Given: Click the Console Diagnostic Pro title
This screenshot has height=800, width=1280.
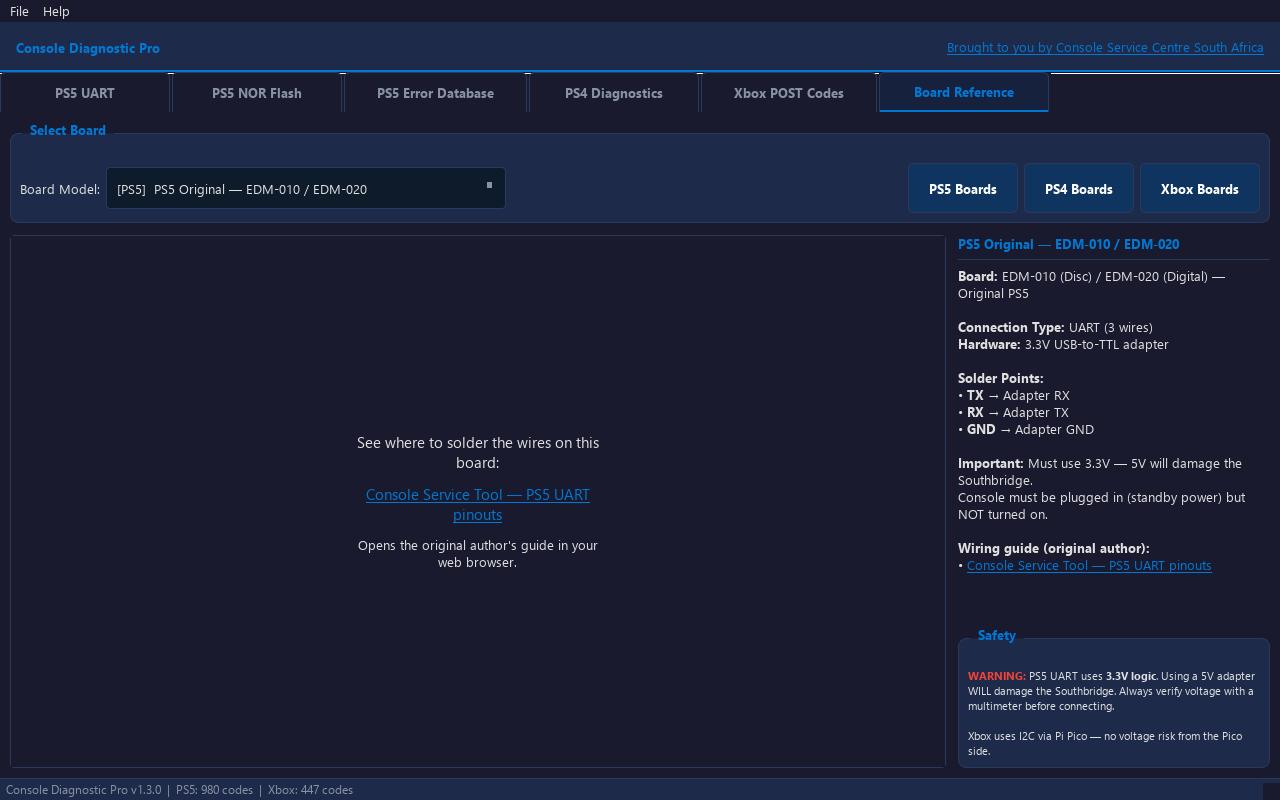Looking at the screenshot, I should pos(88,48).
